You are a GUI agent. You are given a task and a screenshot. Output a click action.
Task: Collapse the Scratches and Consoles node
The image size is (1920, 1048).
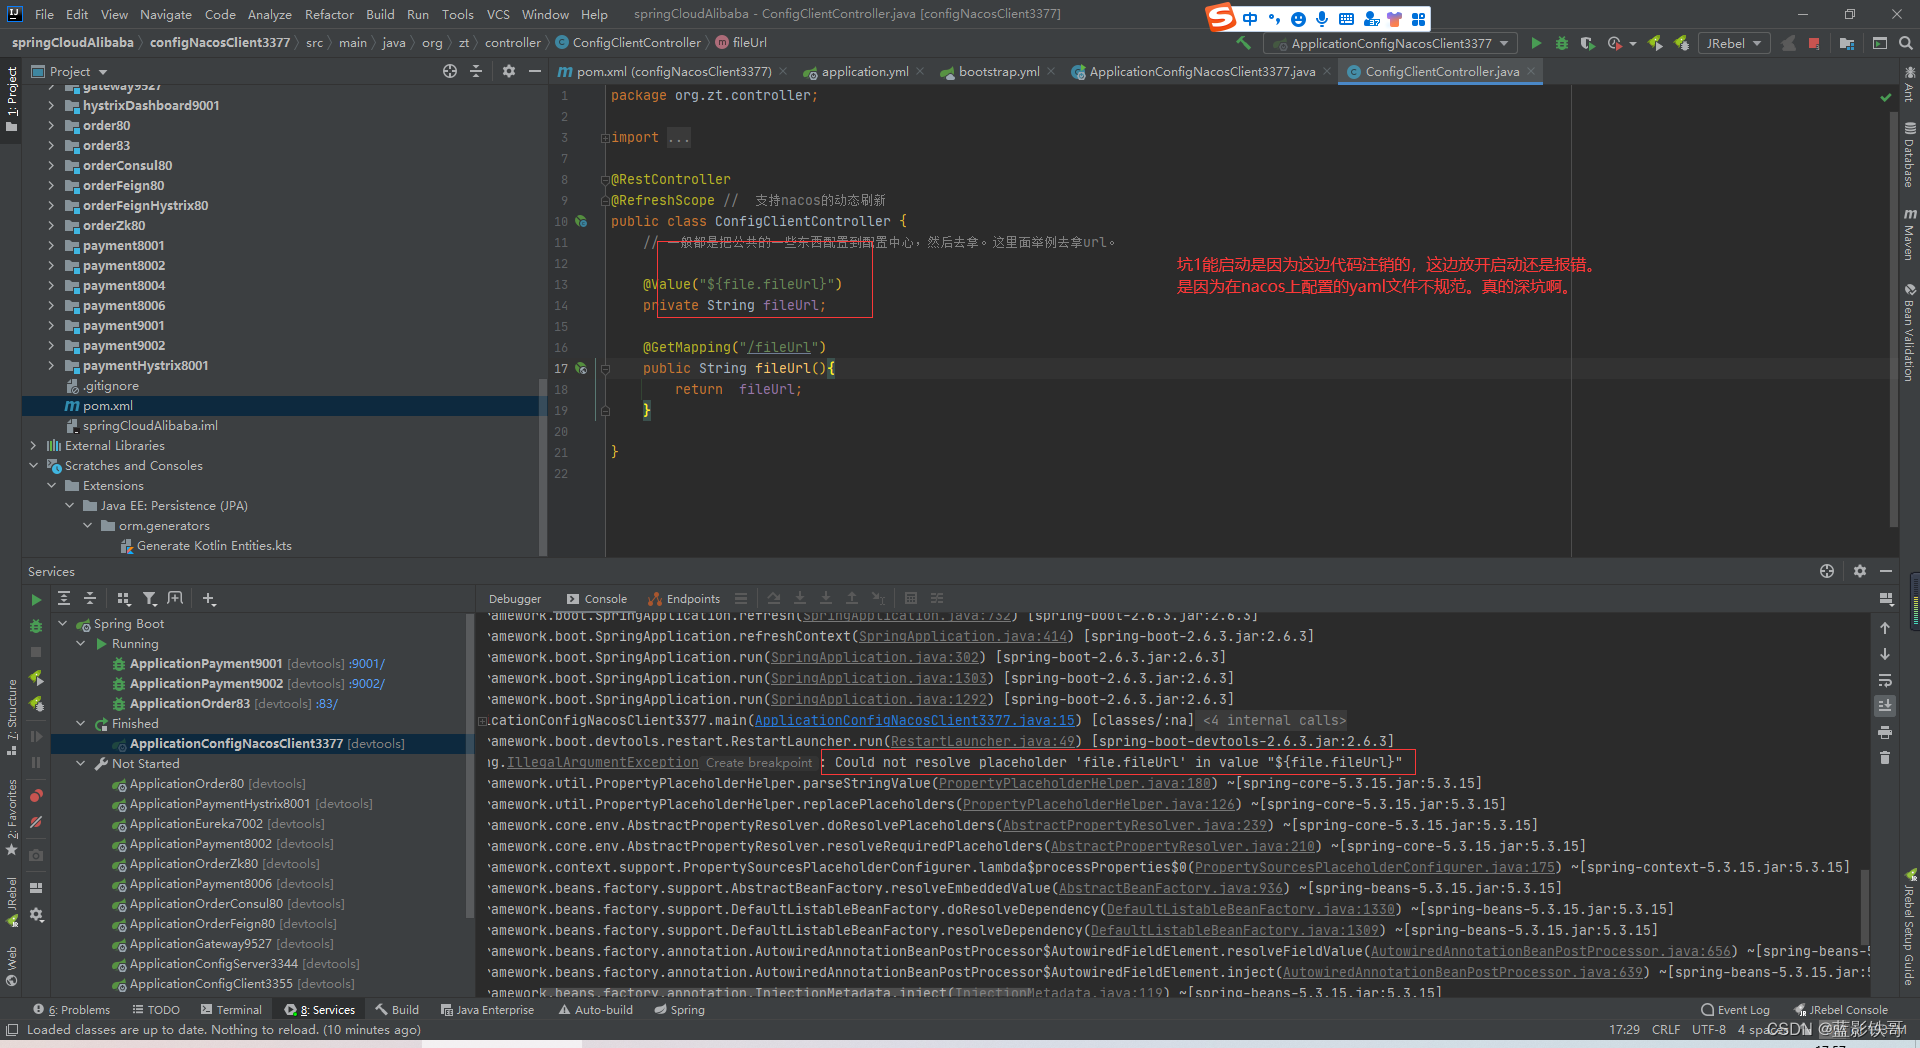point(33,465)
